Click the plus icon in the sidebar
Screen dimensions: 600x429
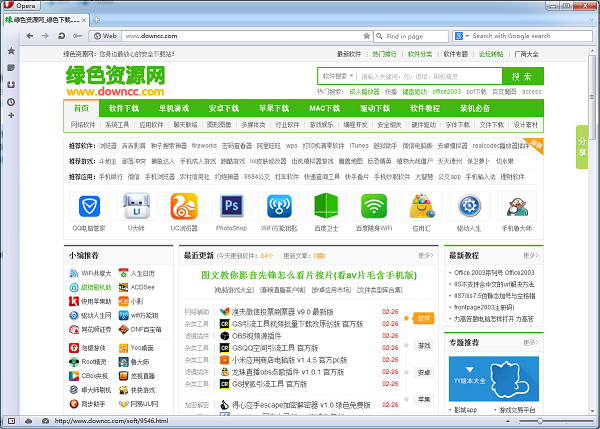click(11, 115)
